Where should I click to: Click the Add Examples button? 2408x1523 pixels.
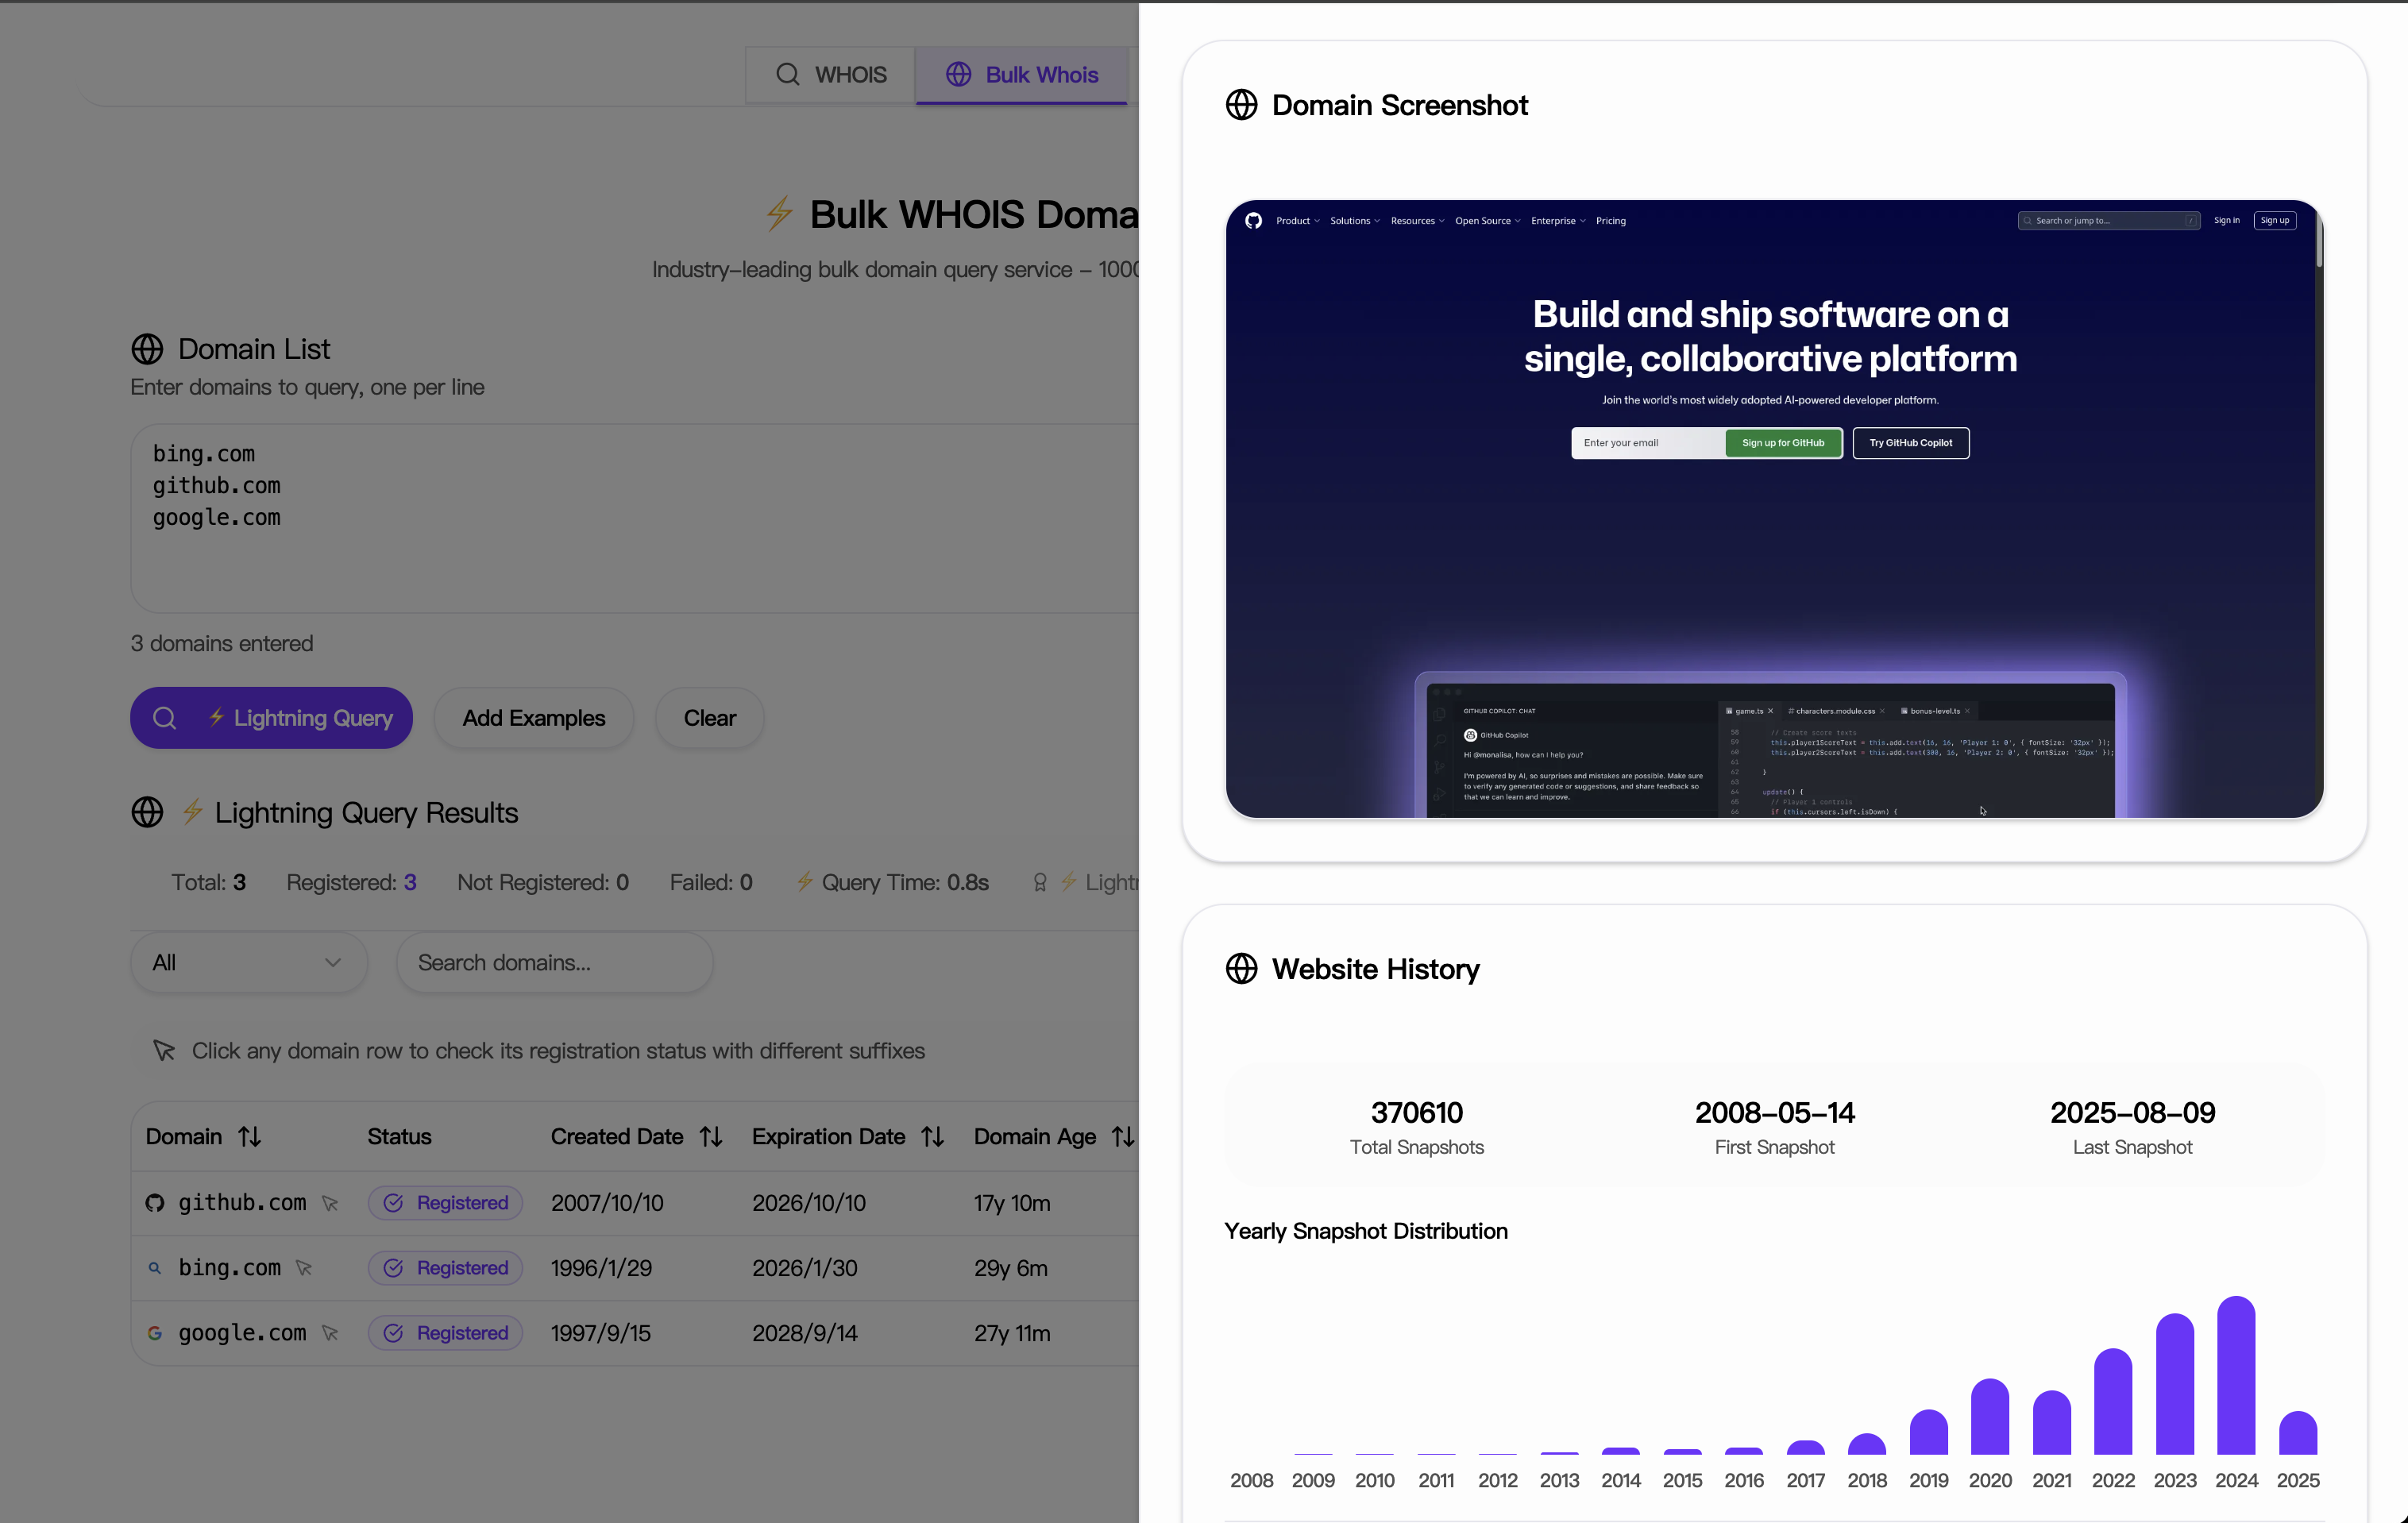click(x=534, y=718)
